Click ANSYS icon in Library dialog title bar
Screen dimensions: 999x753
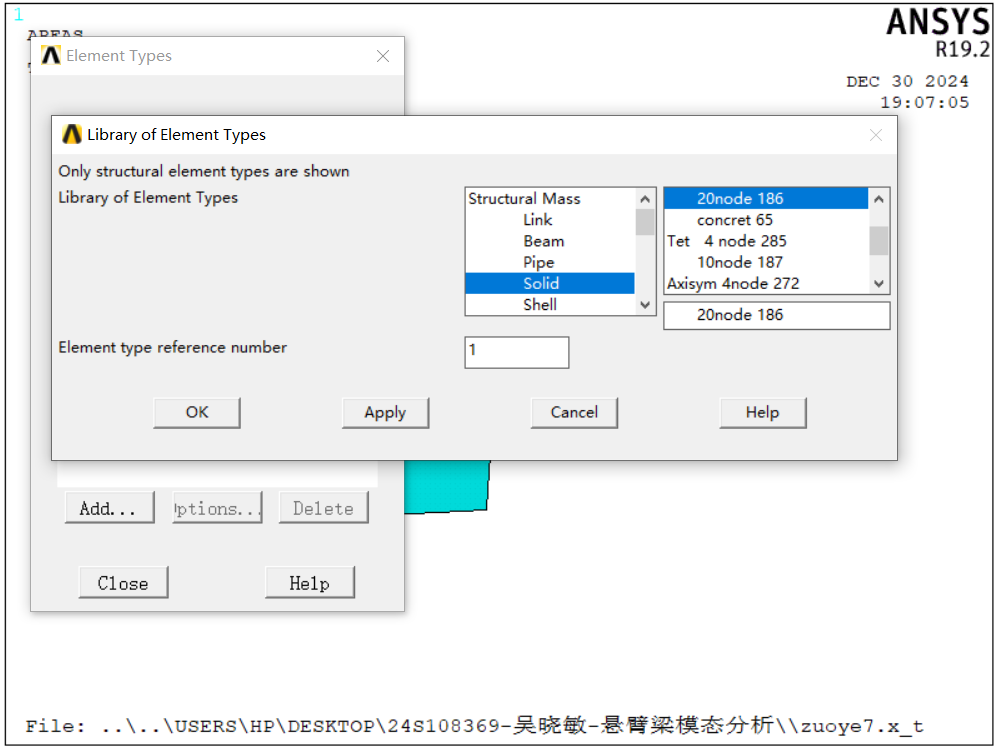pyautogui.click(x=71, y=134)
